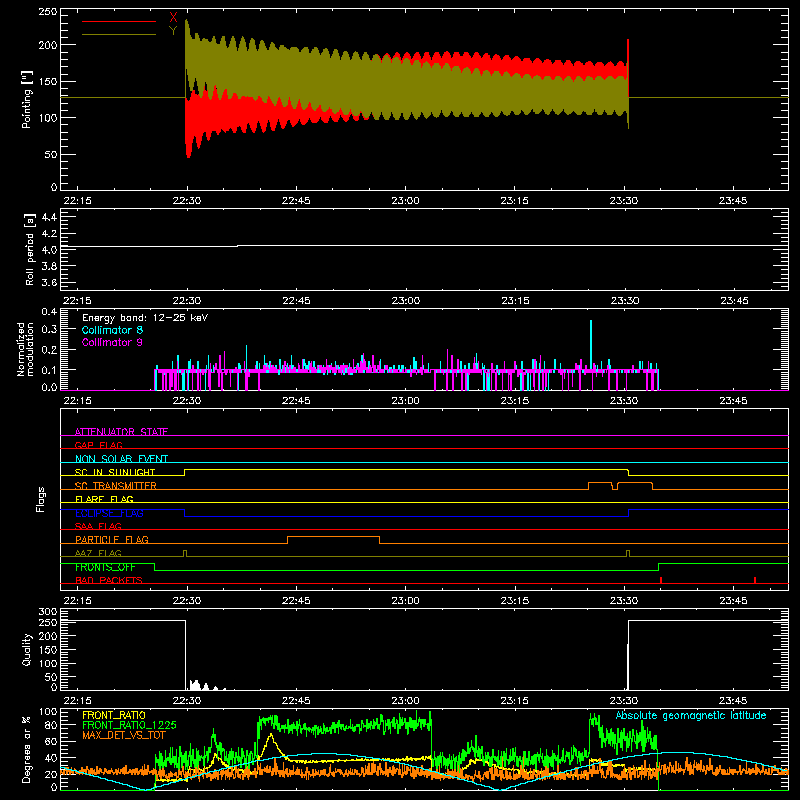800x800 pixels.
Task: Select the X legend label in Pointing plot
Action: point(173,18)
